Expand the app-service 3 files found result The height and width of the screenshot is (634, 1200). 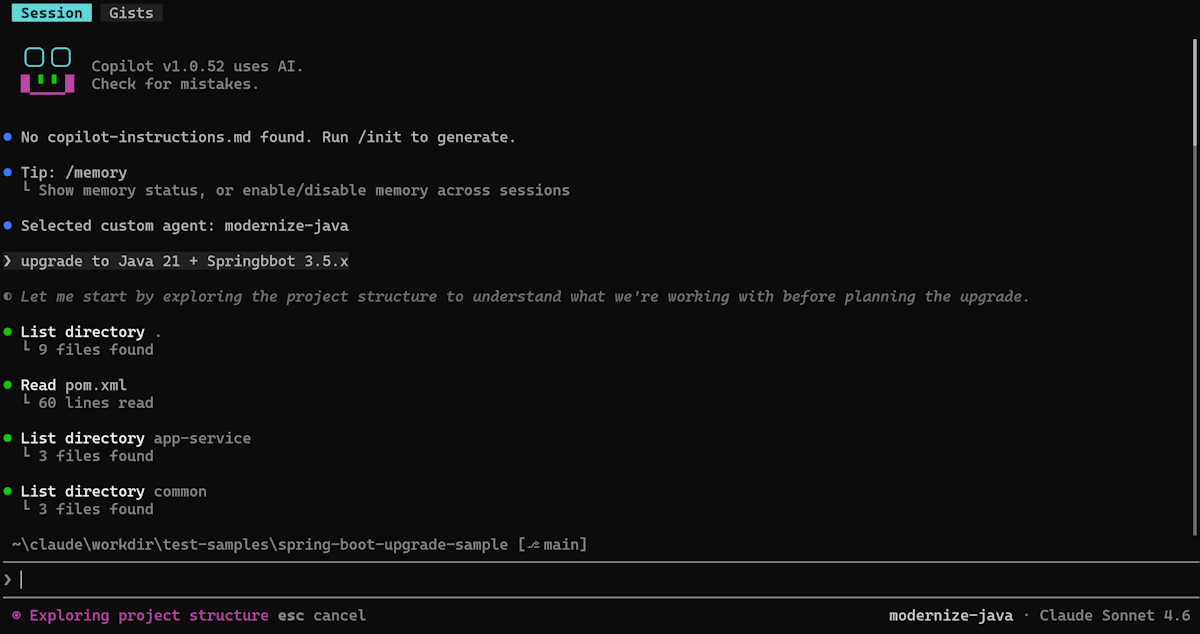click(135, 447)
